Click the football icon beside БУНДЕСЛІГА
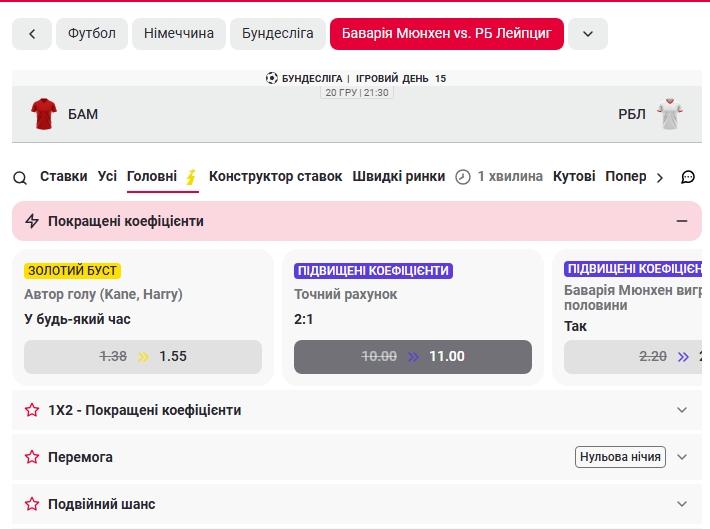 272,78
